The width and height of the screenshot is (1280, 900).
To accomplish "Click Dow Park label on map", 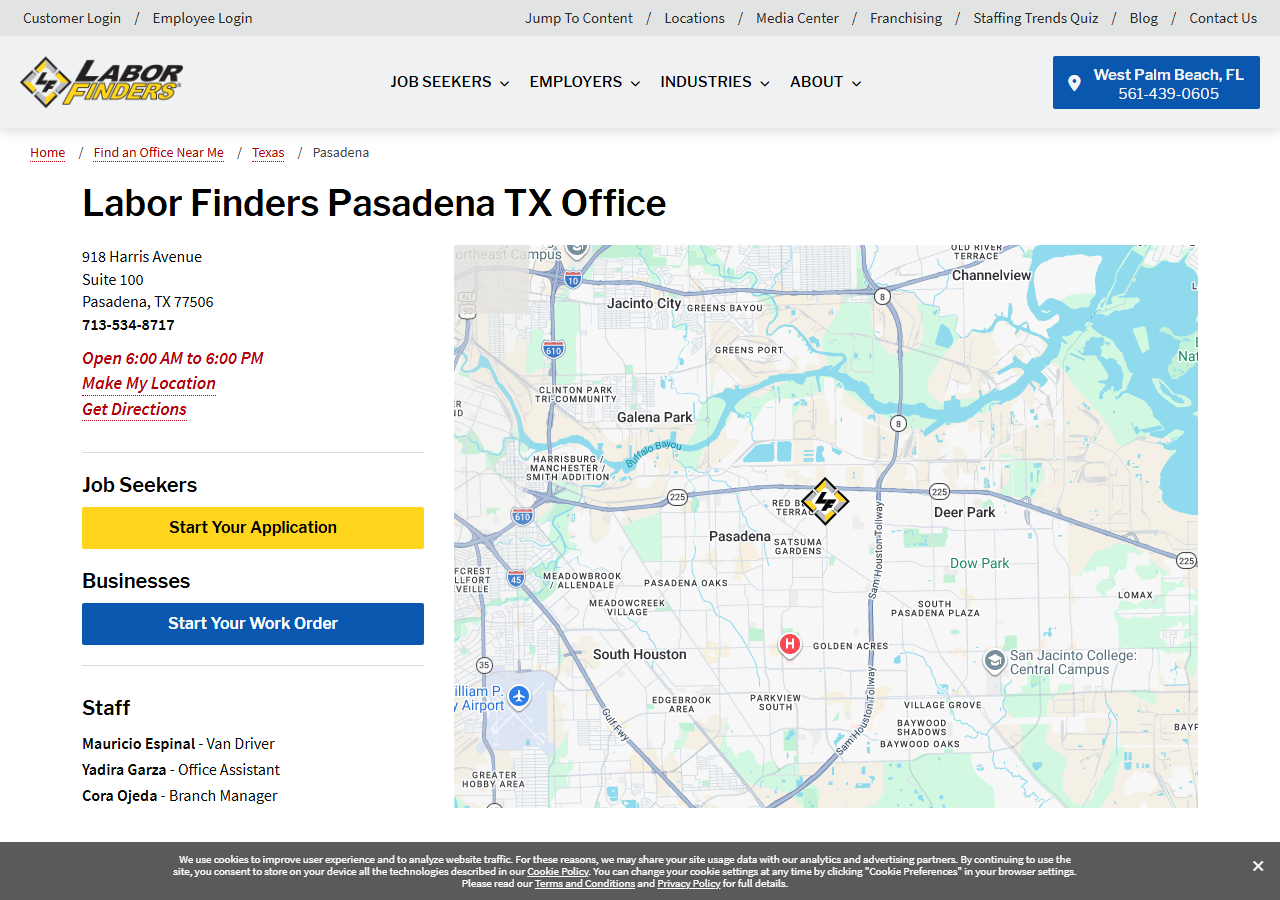I will point(980,563).
